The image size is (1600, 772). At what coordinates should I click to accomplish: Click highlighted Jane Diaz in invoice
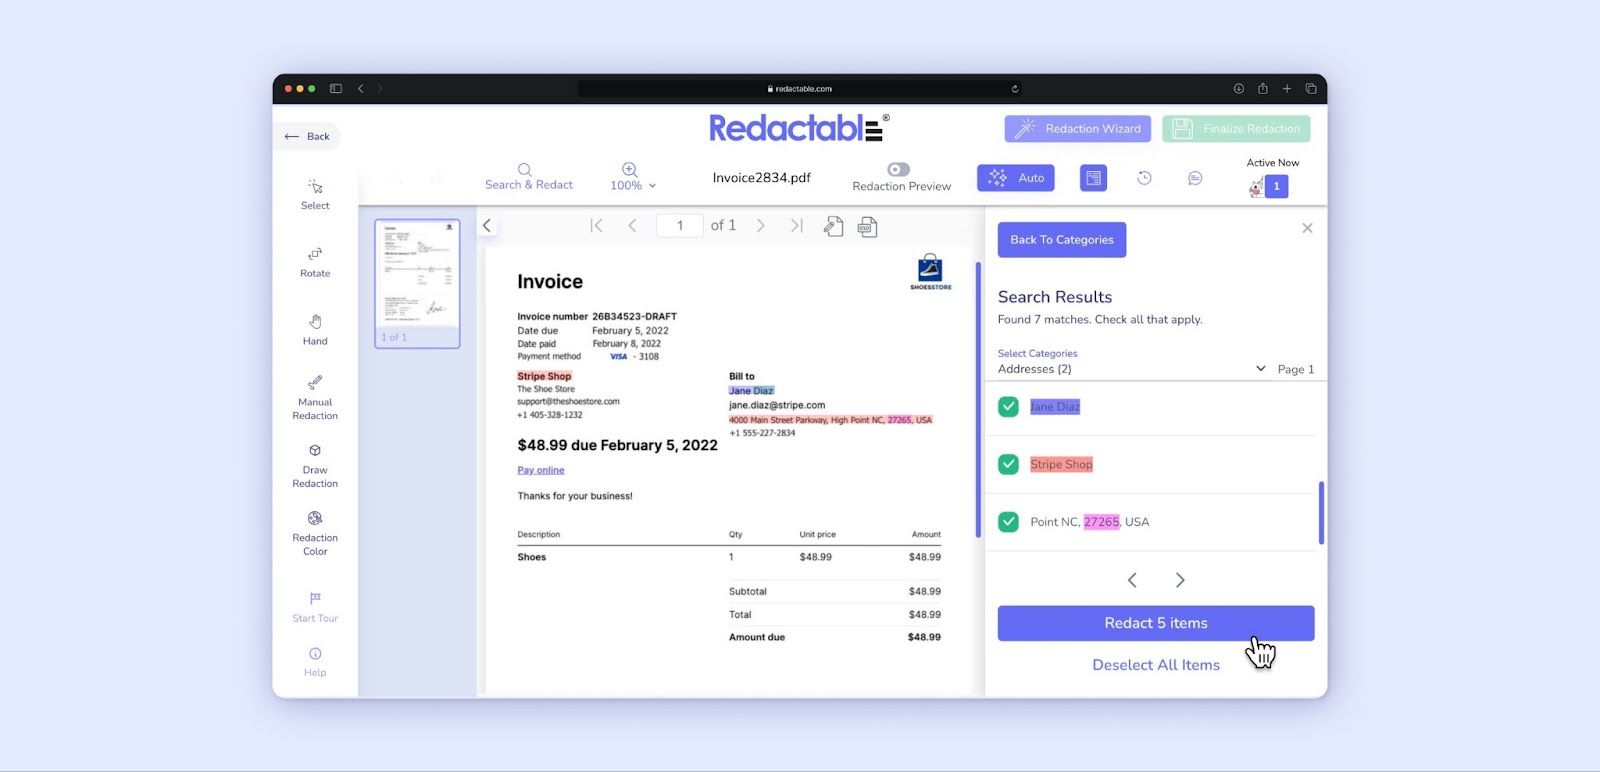tap(751, 391)
